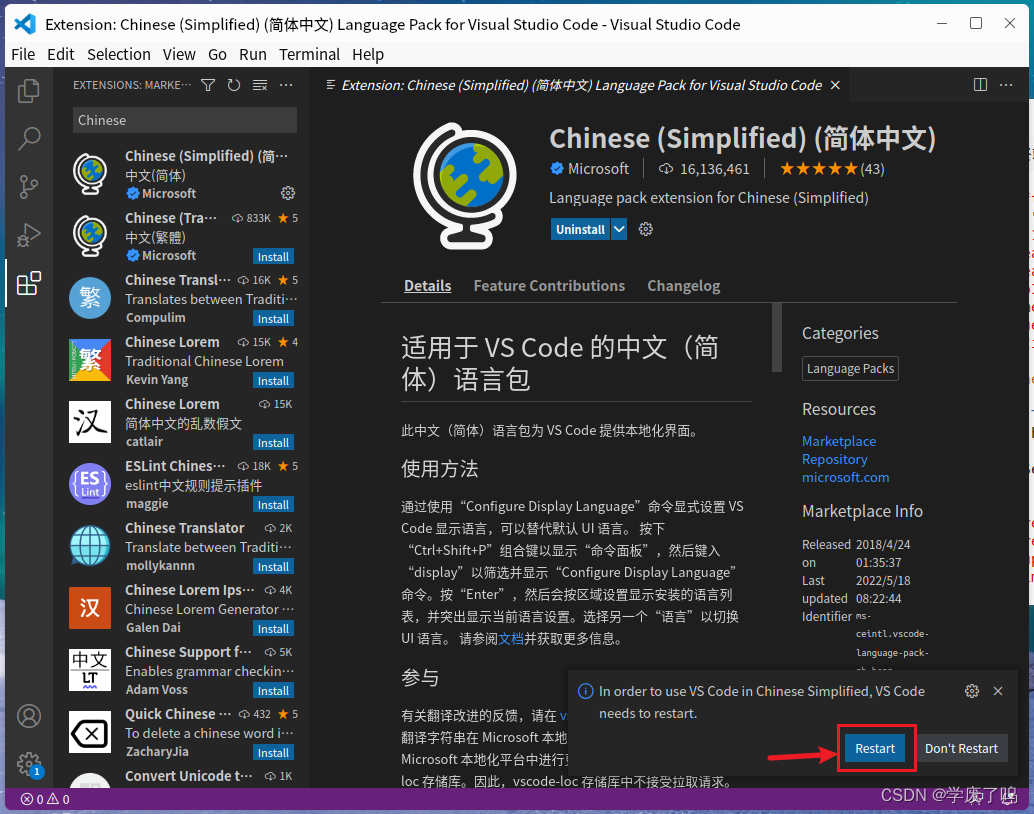Image resolution: width=1034 pixels, height=814 pixels.
Task: Open the File menu
Action: [x=23, y=54]
